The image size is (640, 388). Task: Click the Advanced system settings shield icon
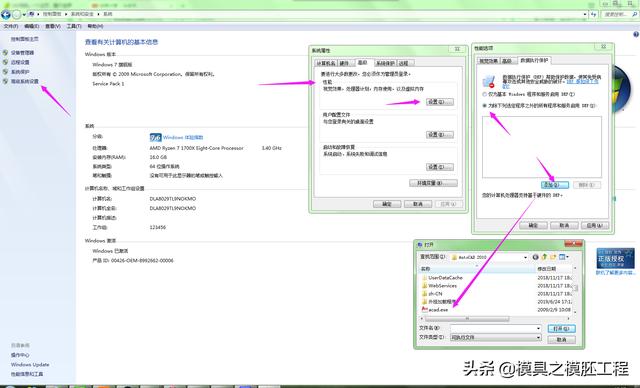click(5, 81)
